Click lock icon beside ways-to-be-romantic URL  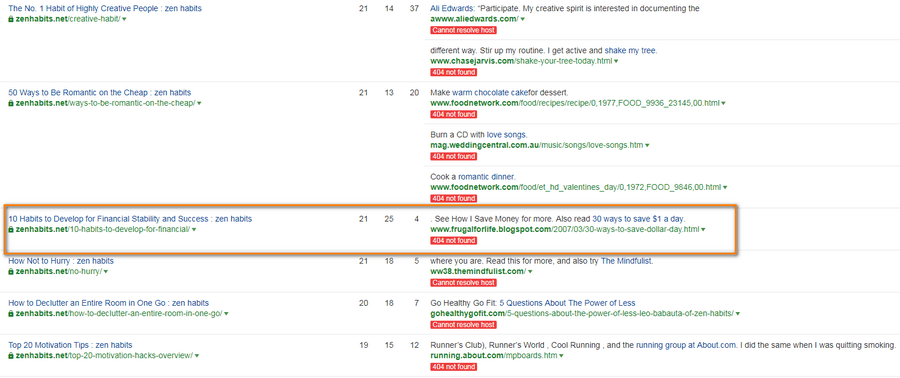click(11, 103)
